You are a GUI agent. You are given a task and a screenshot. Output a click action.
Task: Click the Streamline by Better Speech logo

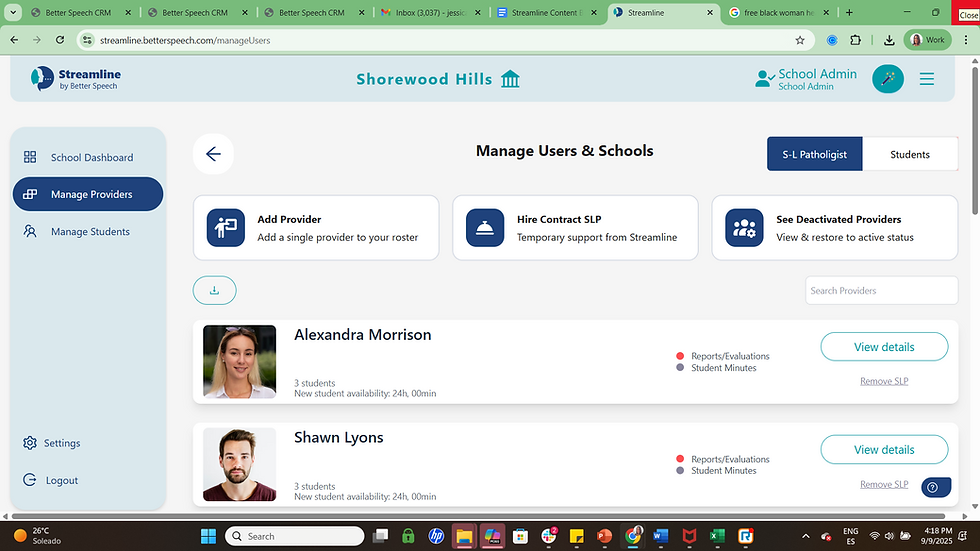click(76, 79)
